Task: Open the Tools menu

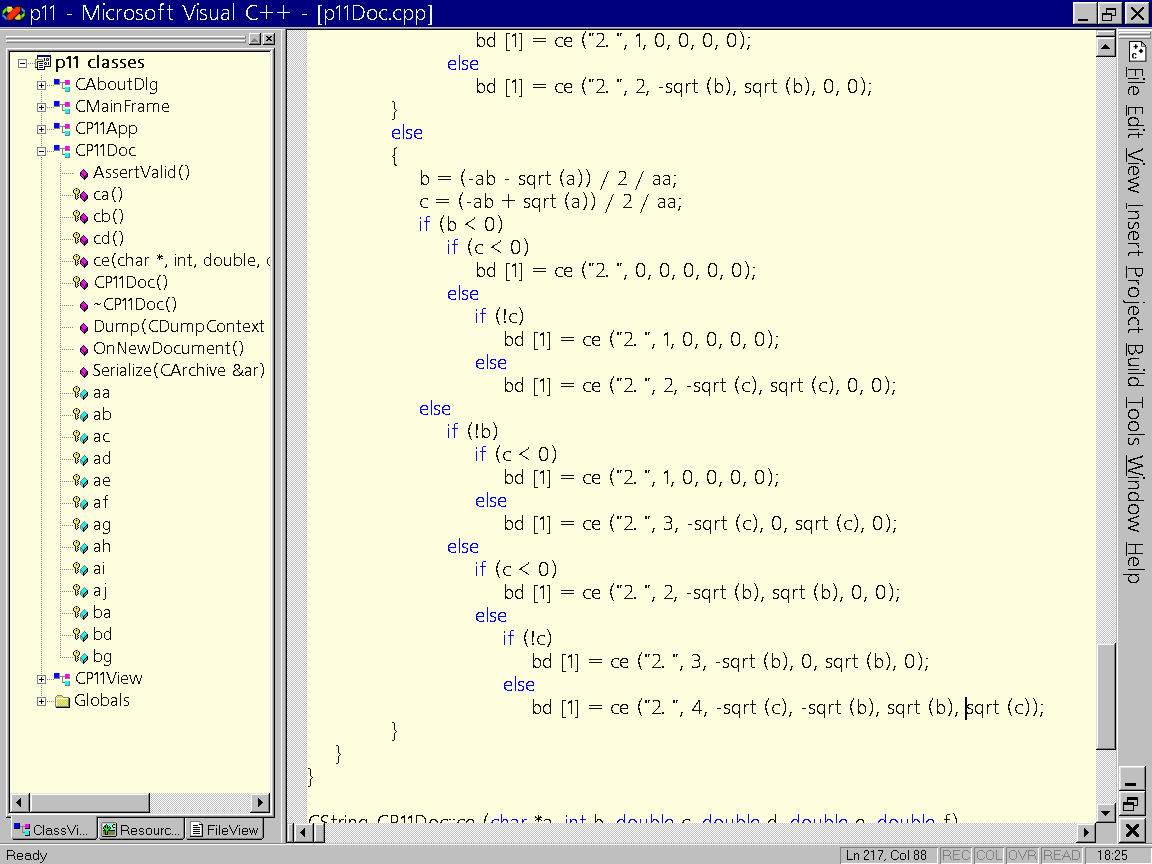Action: (x=1135, y=423)
